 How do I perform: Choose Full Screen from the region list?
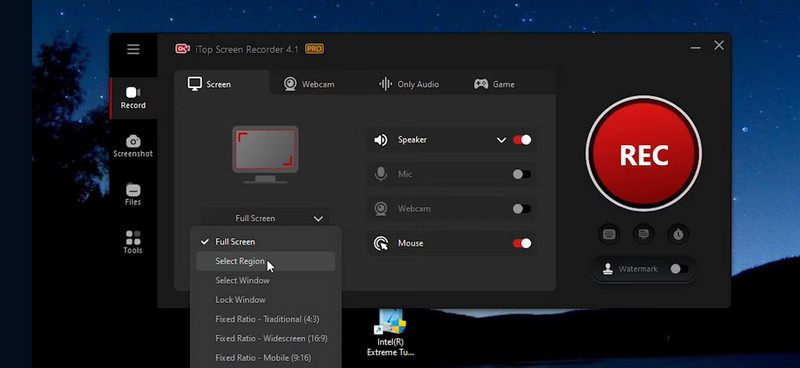point(265,242)
